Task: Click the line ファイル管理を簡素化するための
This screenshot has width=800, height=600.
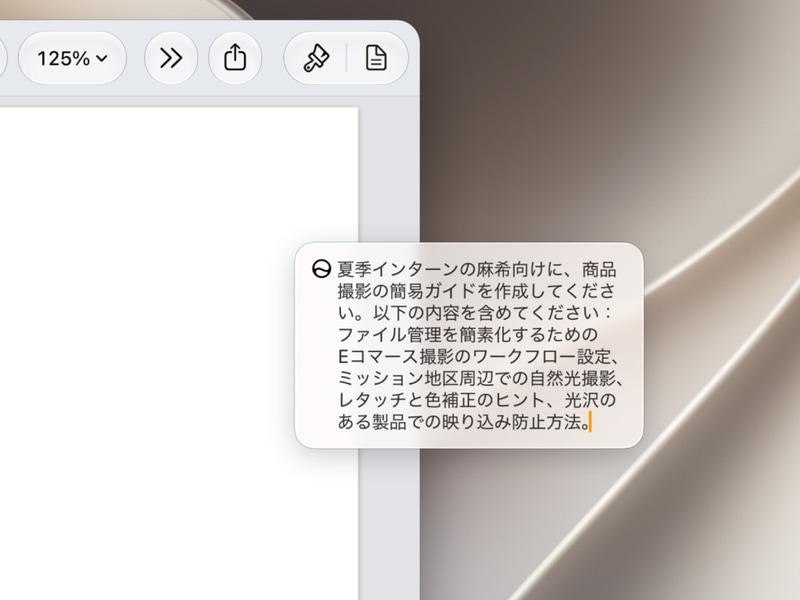Action: (x=467, y=334)
